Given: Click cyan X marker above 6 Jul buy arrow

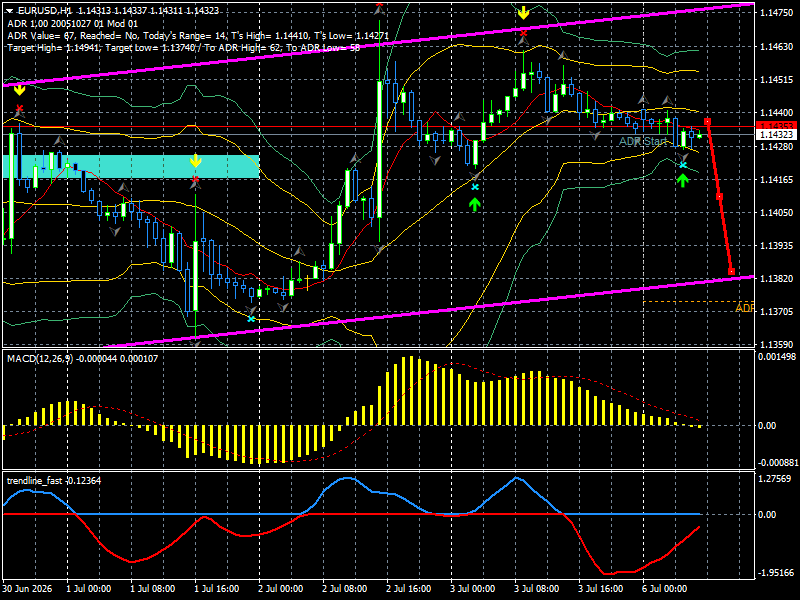Looking at the screenshot, I should [683, 165].
